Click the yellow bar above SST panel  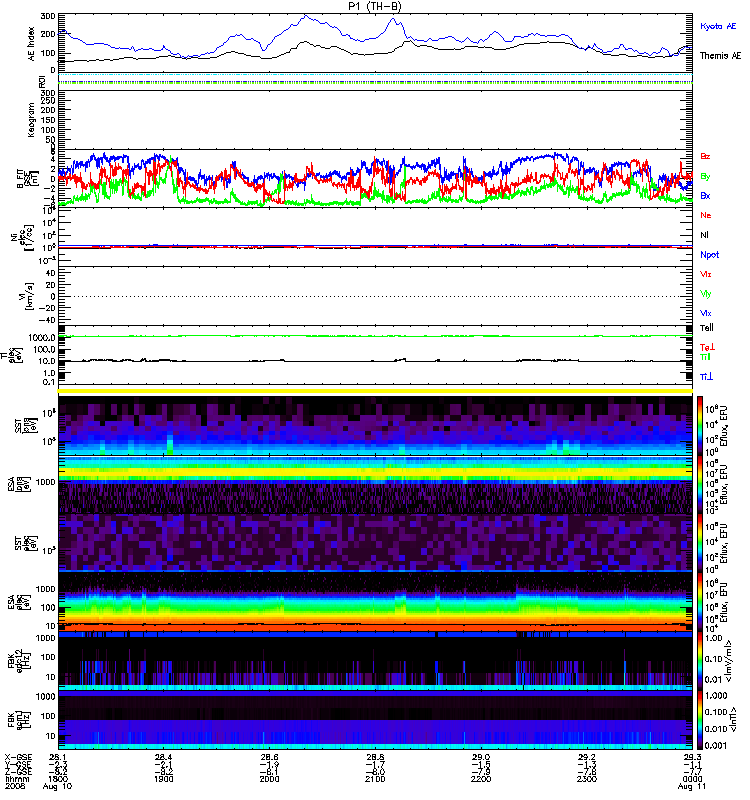(376, 391)
